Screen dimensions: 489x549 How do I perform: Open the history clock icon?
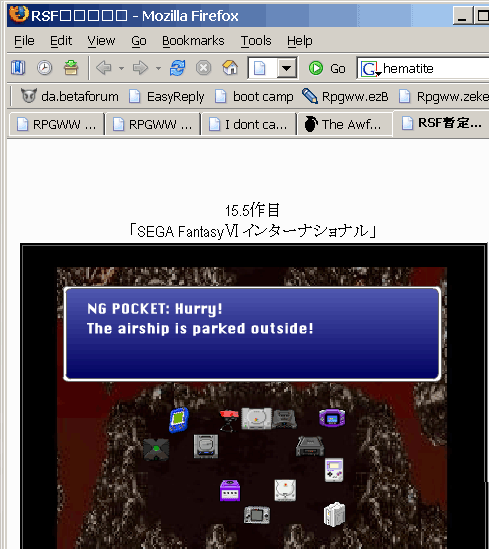(x=44, y=68)
